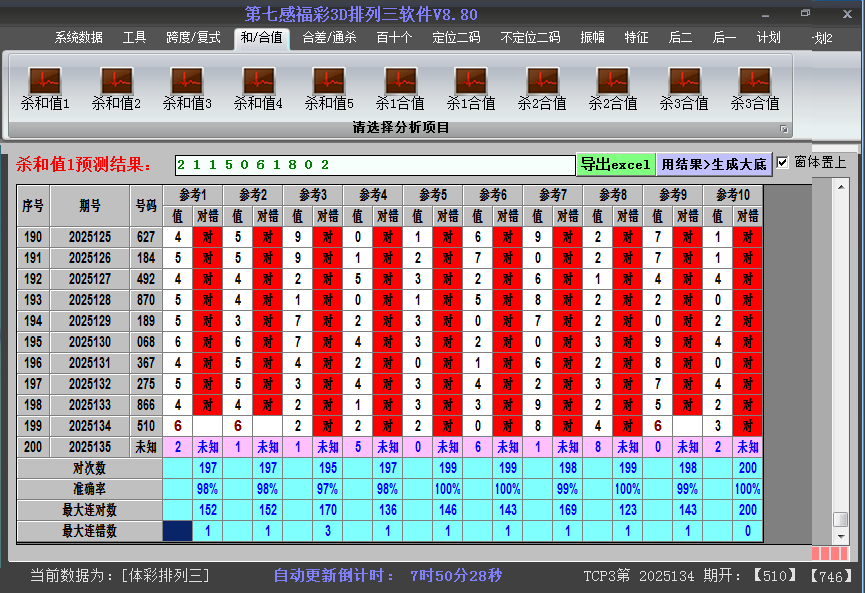Open the 杀和值4 analysis icon
Image resolution: width=865 pixels, height=593 pixels.
tap(258, 88)
